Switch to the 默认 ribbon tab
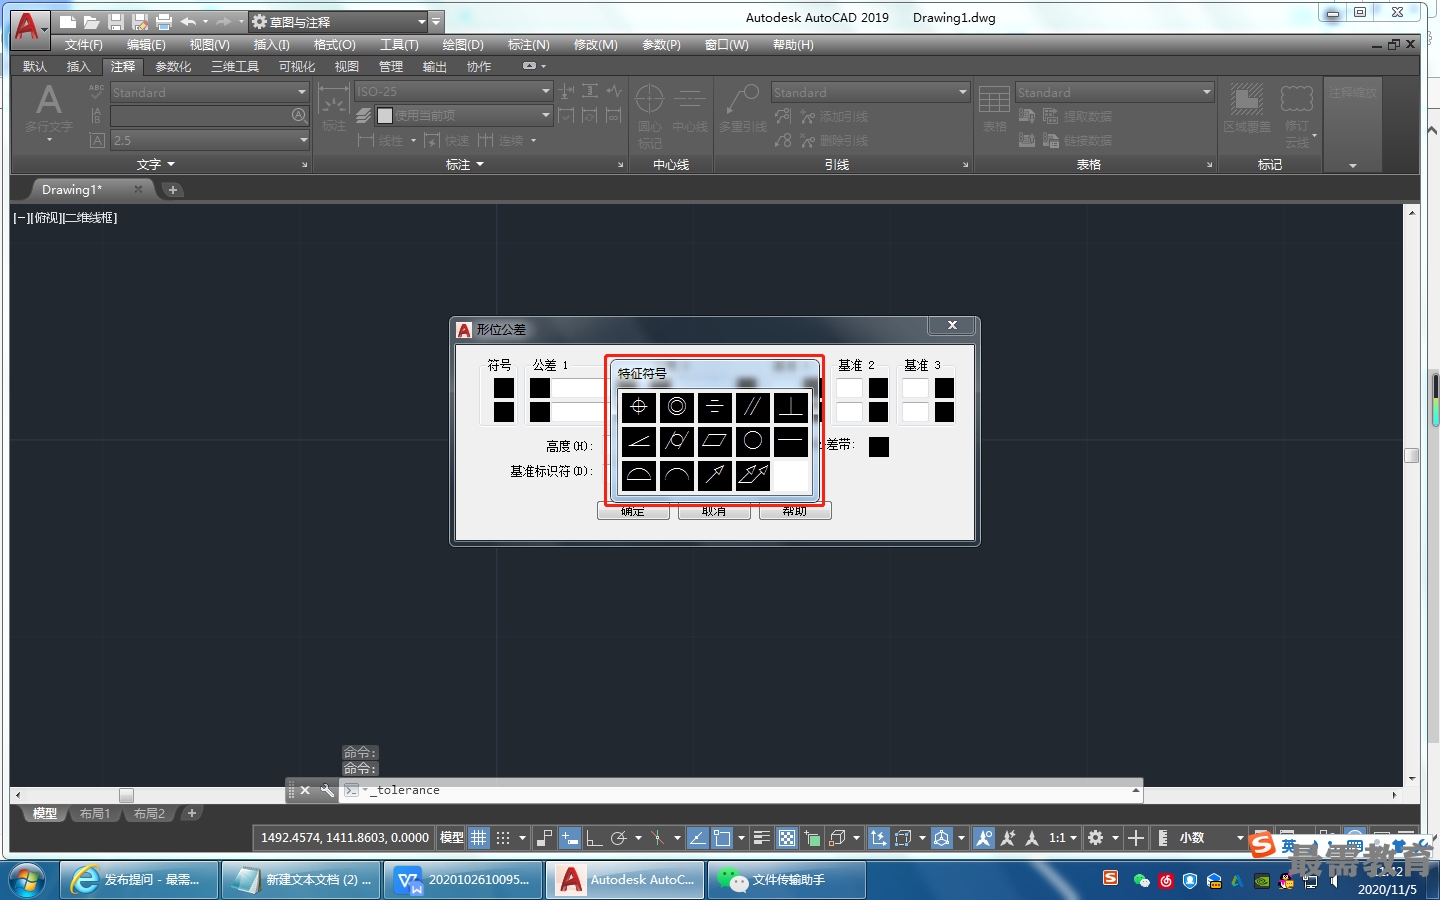Viewport: 1440px width, 900px height. pos(35,67)
